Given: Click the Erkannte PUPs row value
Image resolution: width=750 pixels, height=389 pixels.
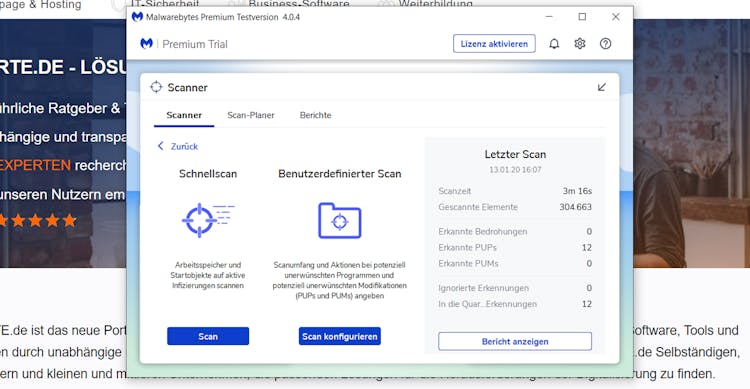Looking at the screenshot, I should 587,247.
